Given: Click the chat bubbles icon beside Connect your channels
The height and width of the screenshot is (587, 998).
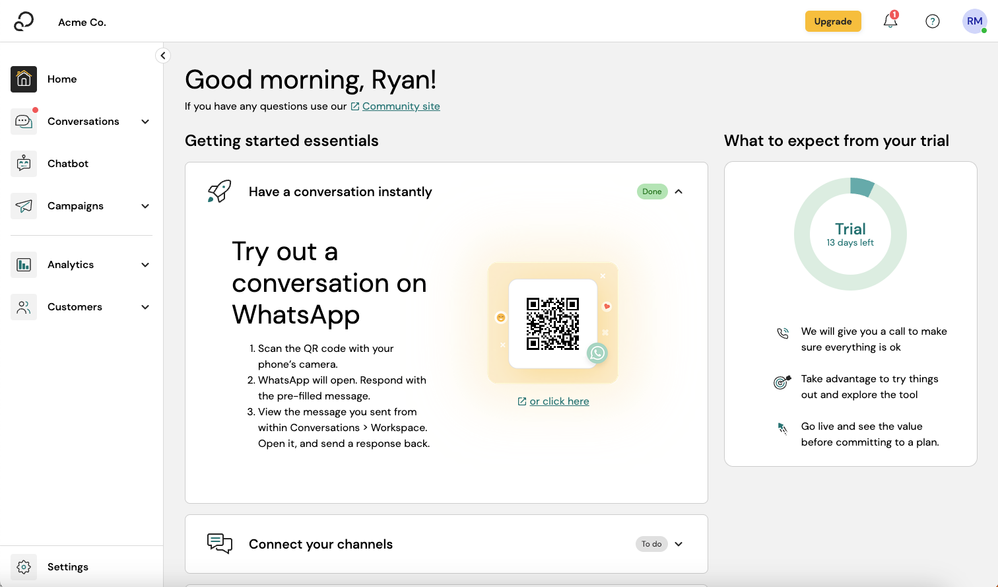Looking at the screenshot, I should 220,544.
